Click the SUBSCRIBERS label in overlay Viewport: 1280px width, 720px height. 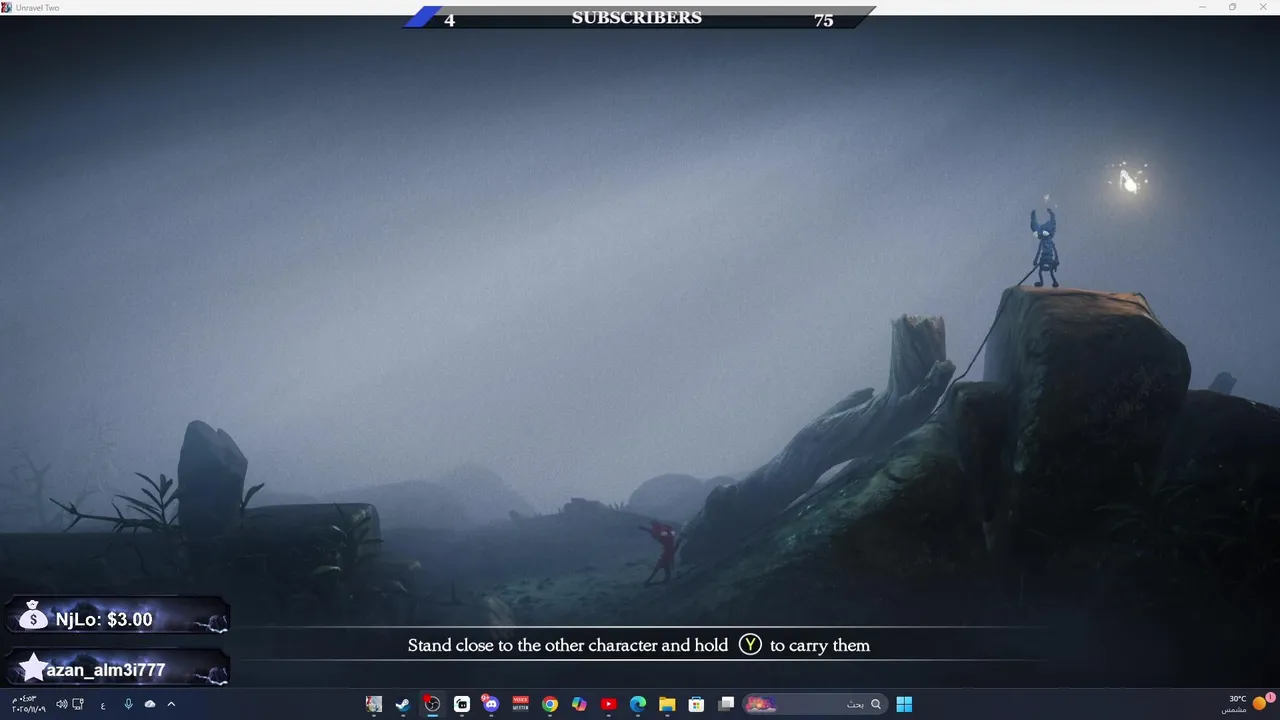pos(637,18)
